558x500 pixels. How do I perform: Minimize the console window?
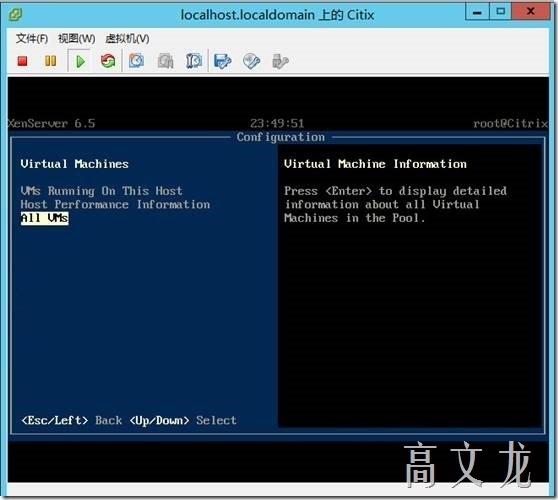click(477, 12)
